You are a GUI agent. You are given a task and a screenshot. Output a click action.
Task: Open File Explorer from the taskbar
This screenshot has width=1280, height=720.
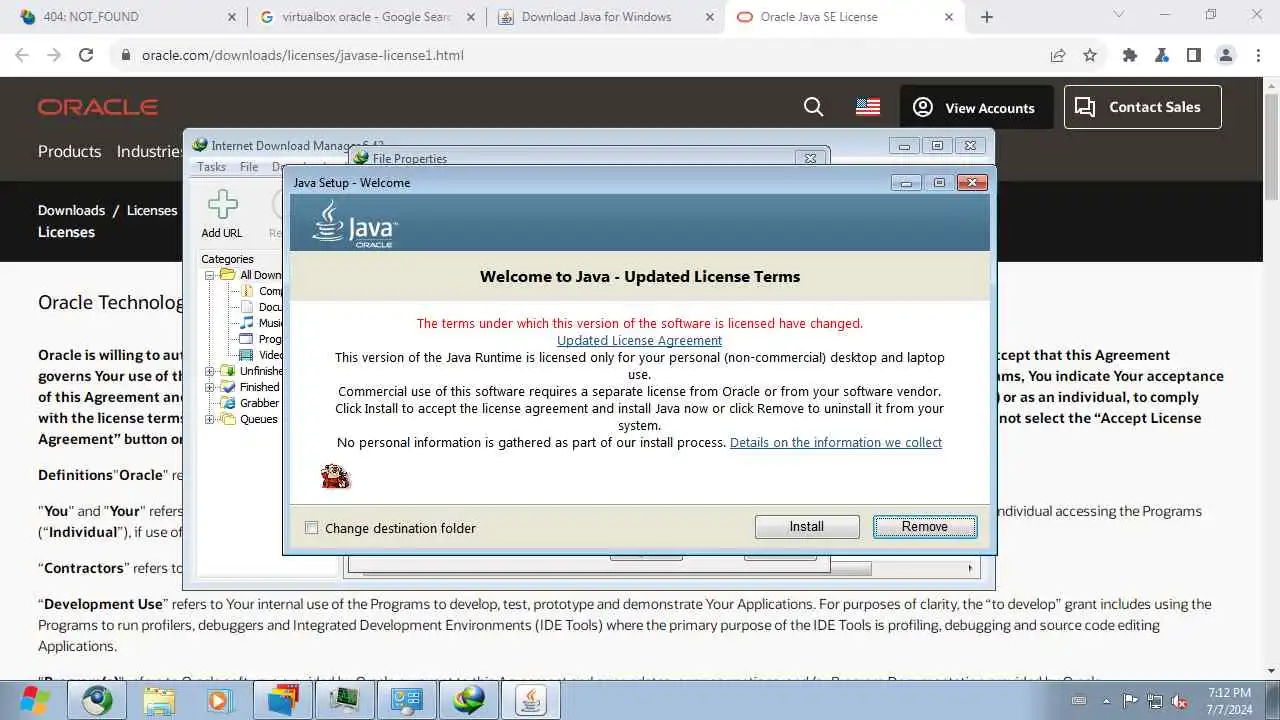pos(160,700)
